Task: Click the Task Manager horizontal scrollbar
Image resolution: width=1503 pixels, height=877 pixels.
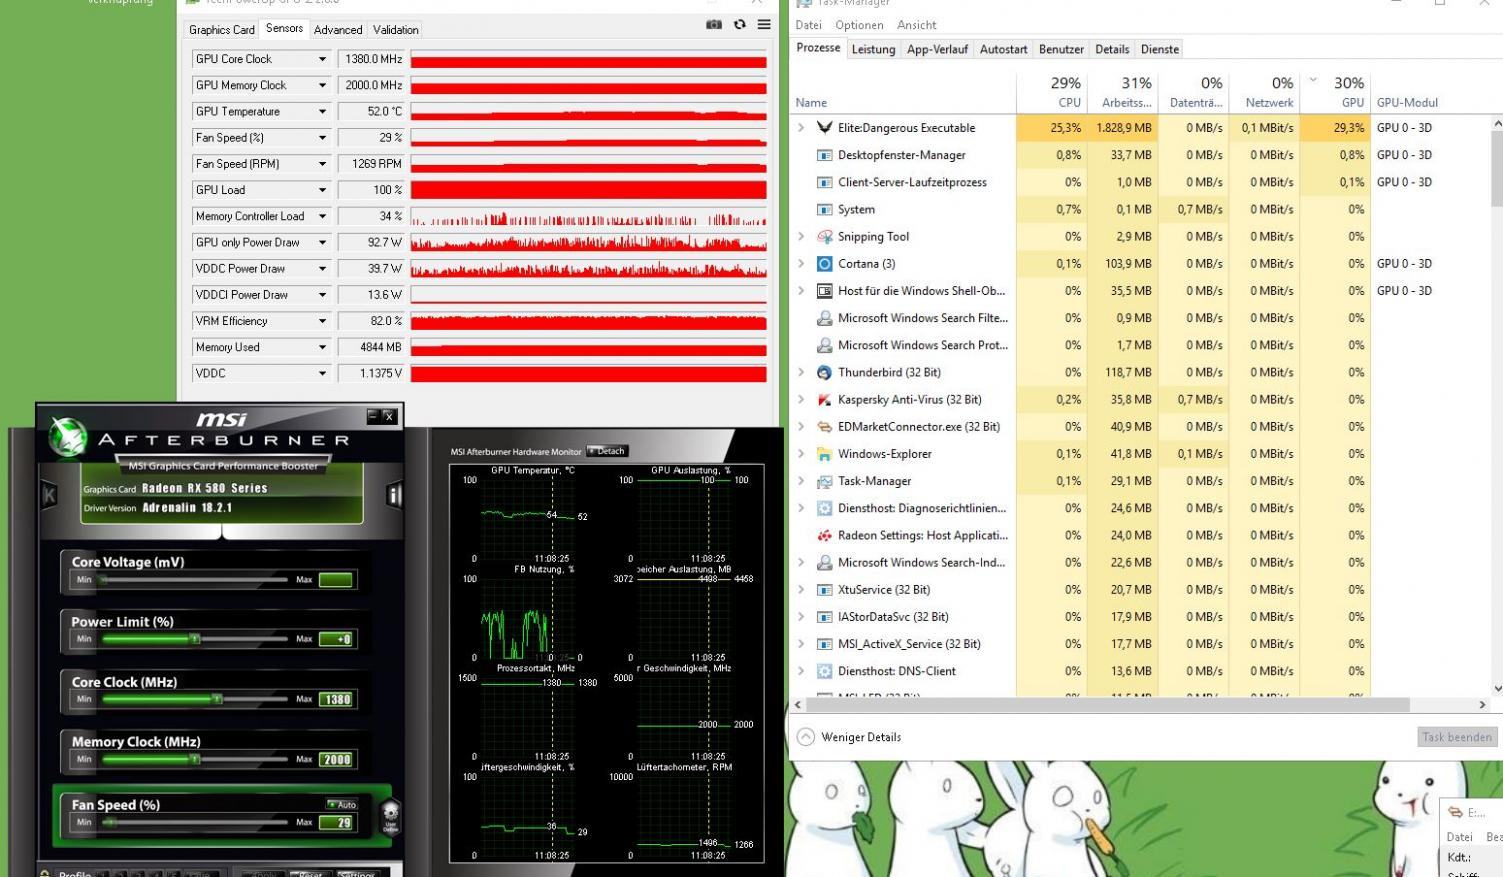Action: point(1110,705)
